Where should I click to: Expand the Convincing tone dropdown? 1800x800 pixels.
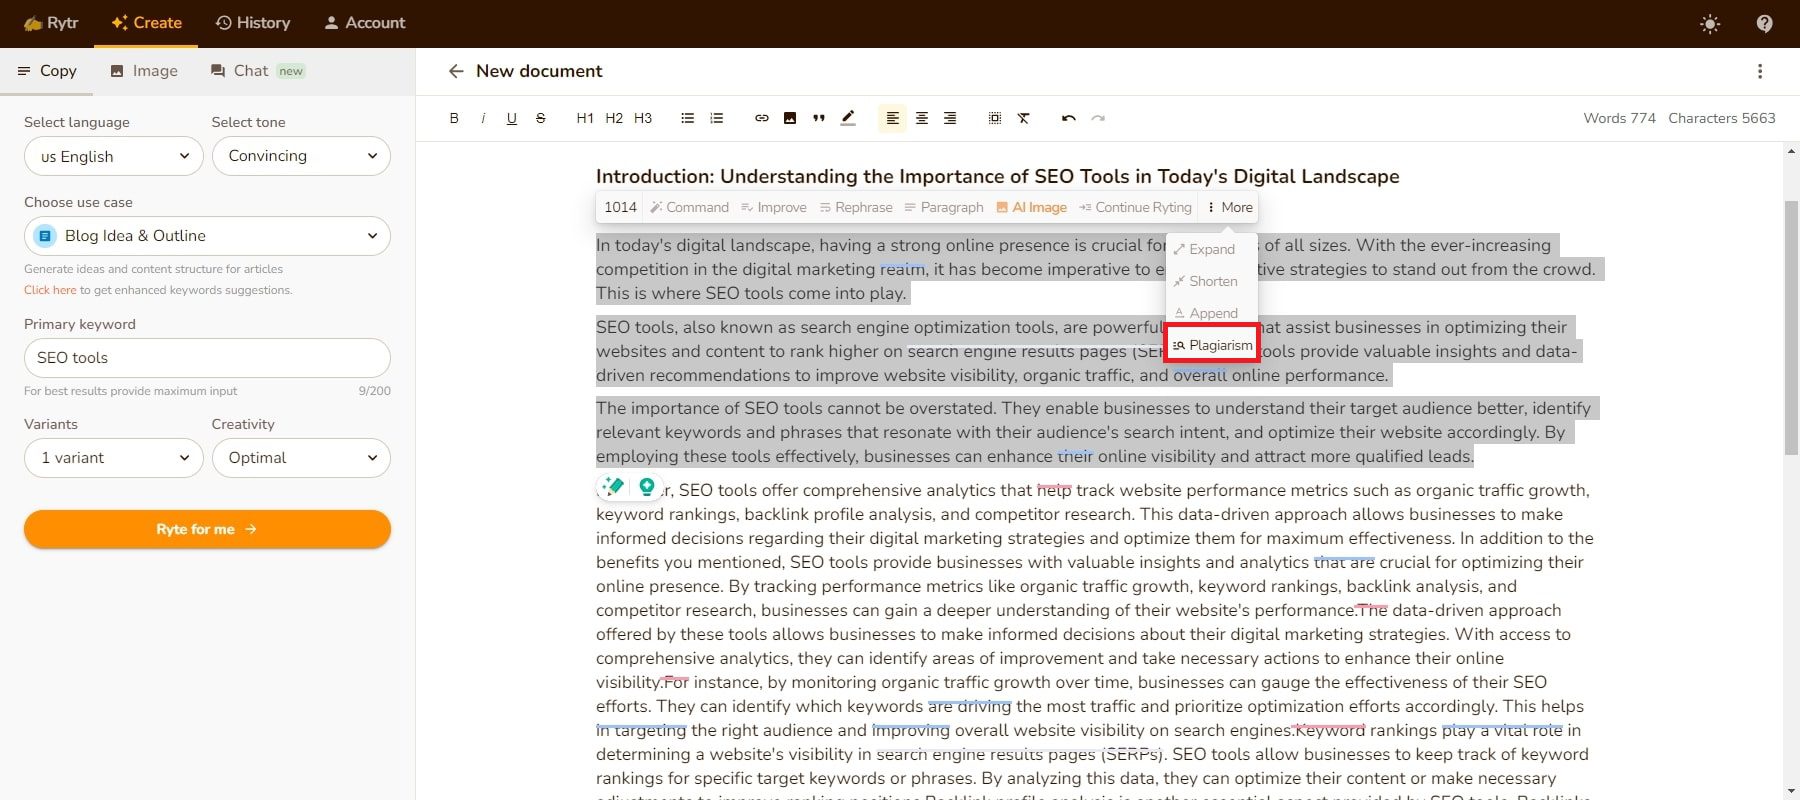[301, 156]
